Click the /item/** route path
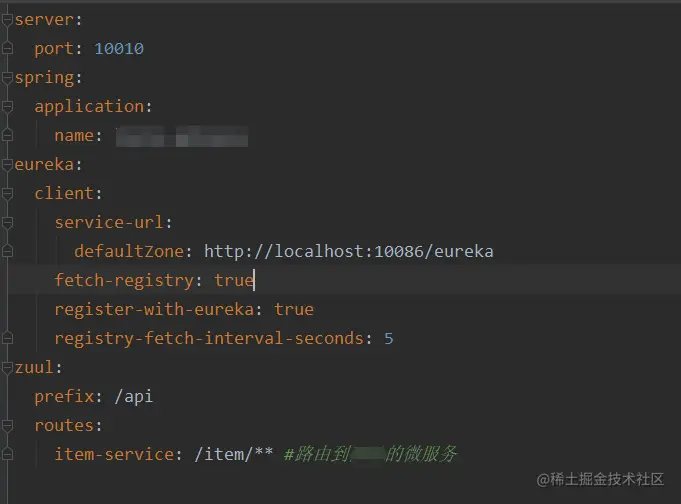Image resolution: width=681 pixels, height=504 pixels. click(x=227, y=454)
